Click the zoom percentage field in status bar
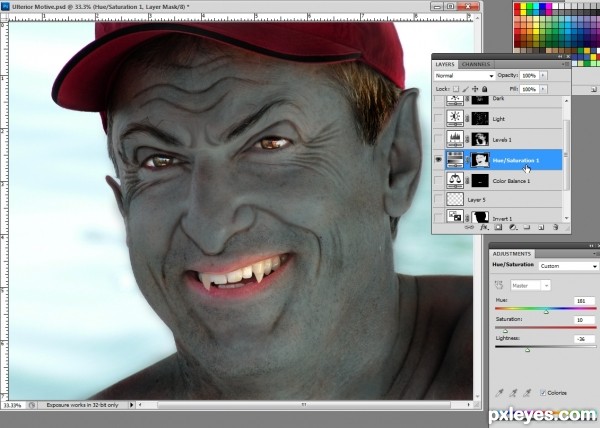 pyautogui.click(x=13, y=405)
